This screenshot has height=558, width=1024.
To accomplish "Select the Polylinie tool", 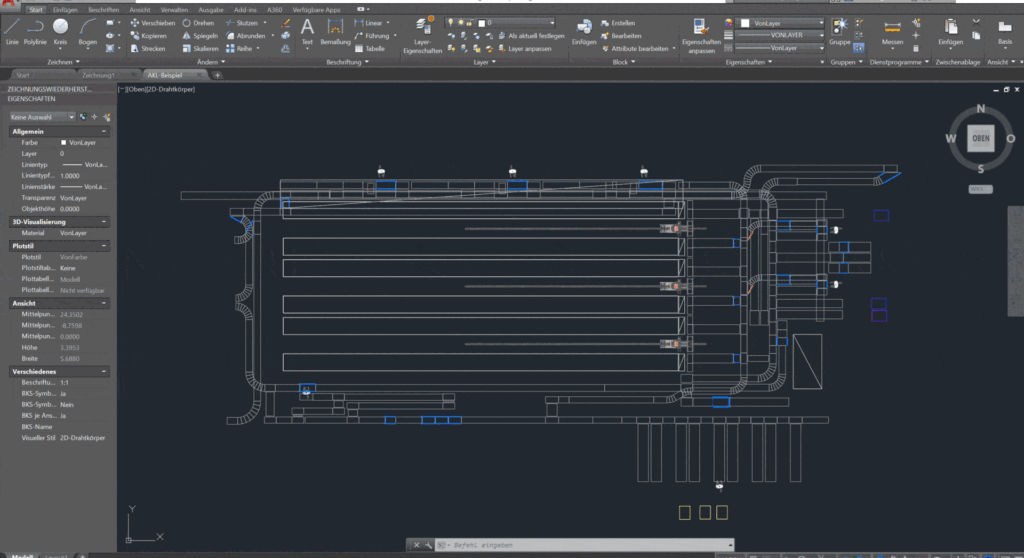I will [35, 32].
